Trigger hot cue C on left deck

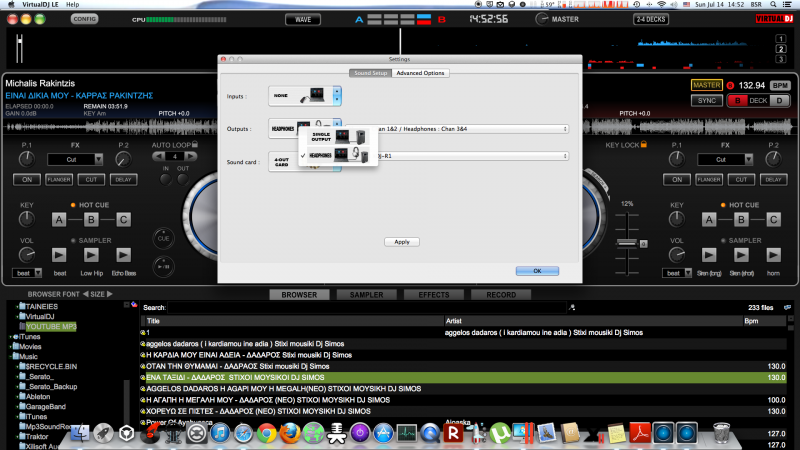(x=123, y=220)
